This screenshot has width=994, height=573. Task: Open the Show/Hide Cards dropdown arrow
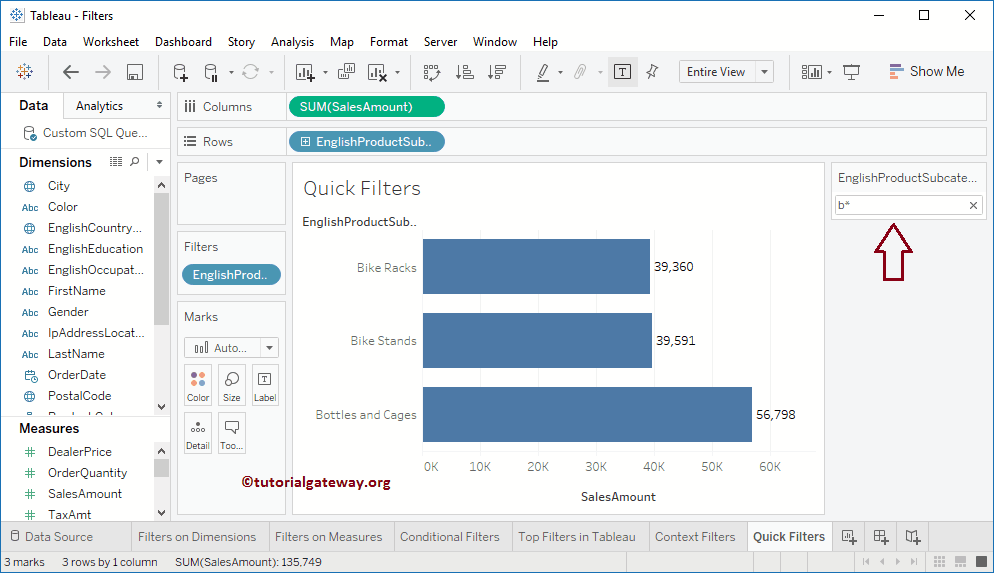pyautogui.click(x=830, y=73)
